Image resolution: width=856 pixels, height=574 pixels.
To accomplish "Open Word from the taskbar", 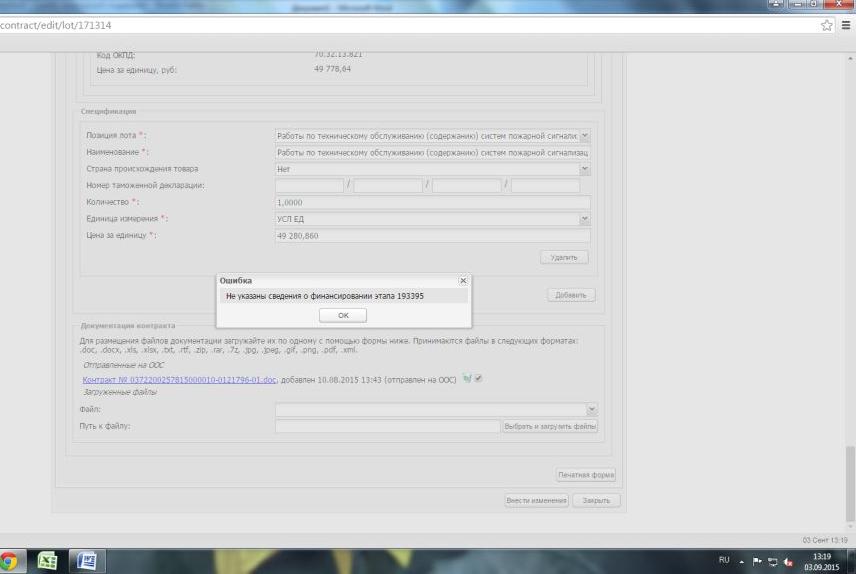I will point(86,561).
